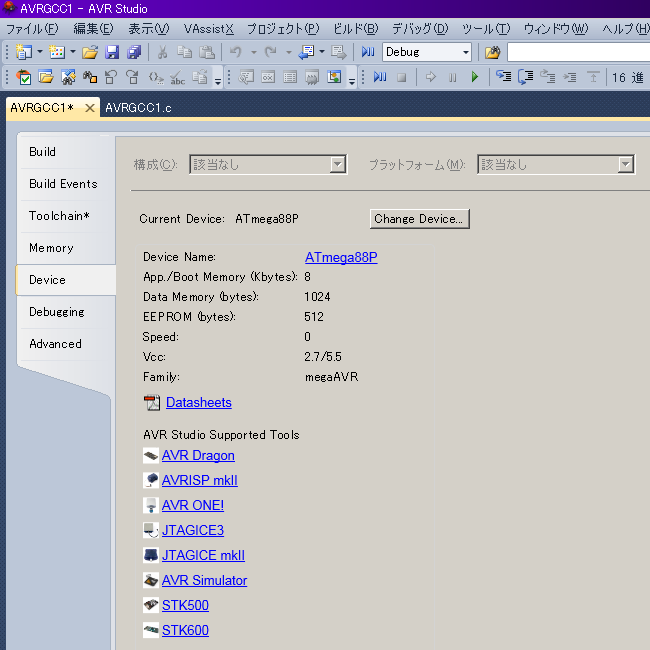Click the Paste clipboard icon
This screenshot has height=650, width=650.
point(207,52)
